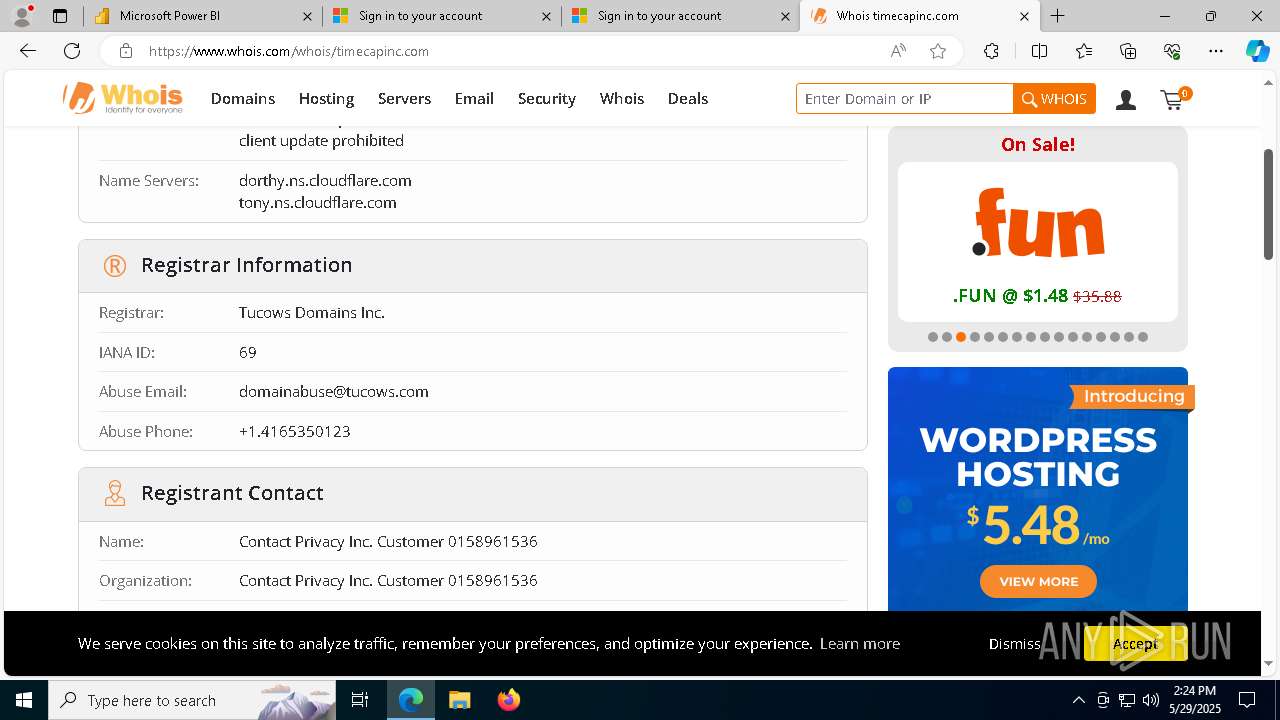Switch to second Sign in to your account tab
Image resolution: width=1280 pixels, height=720 pixels.
pos(680,16)
